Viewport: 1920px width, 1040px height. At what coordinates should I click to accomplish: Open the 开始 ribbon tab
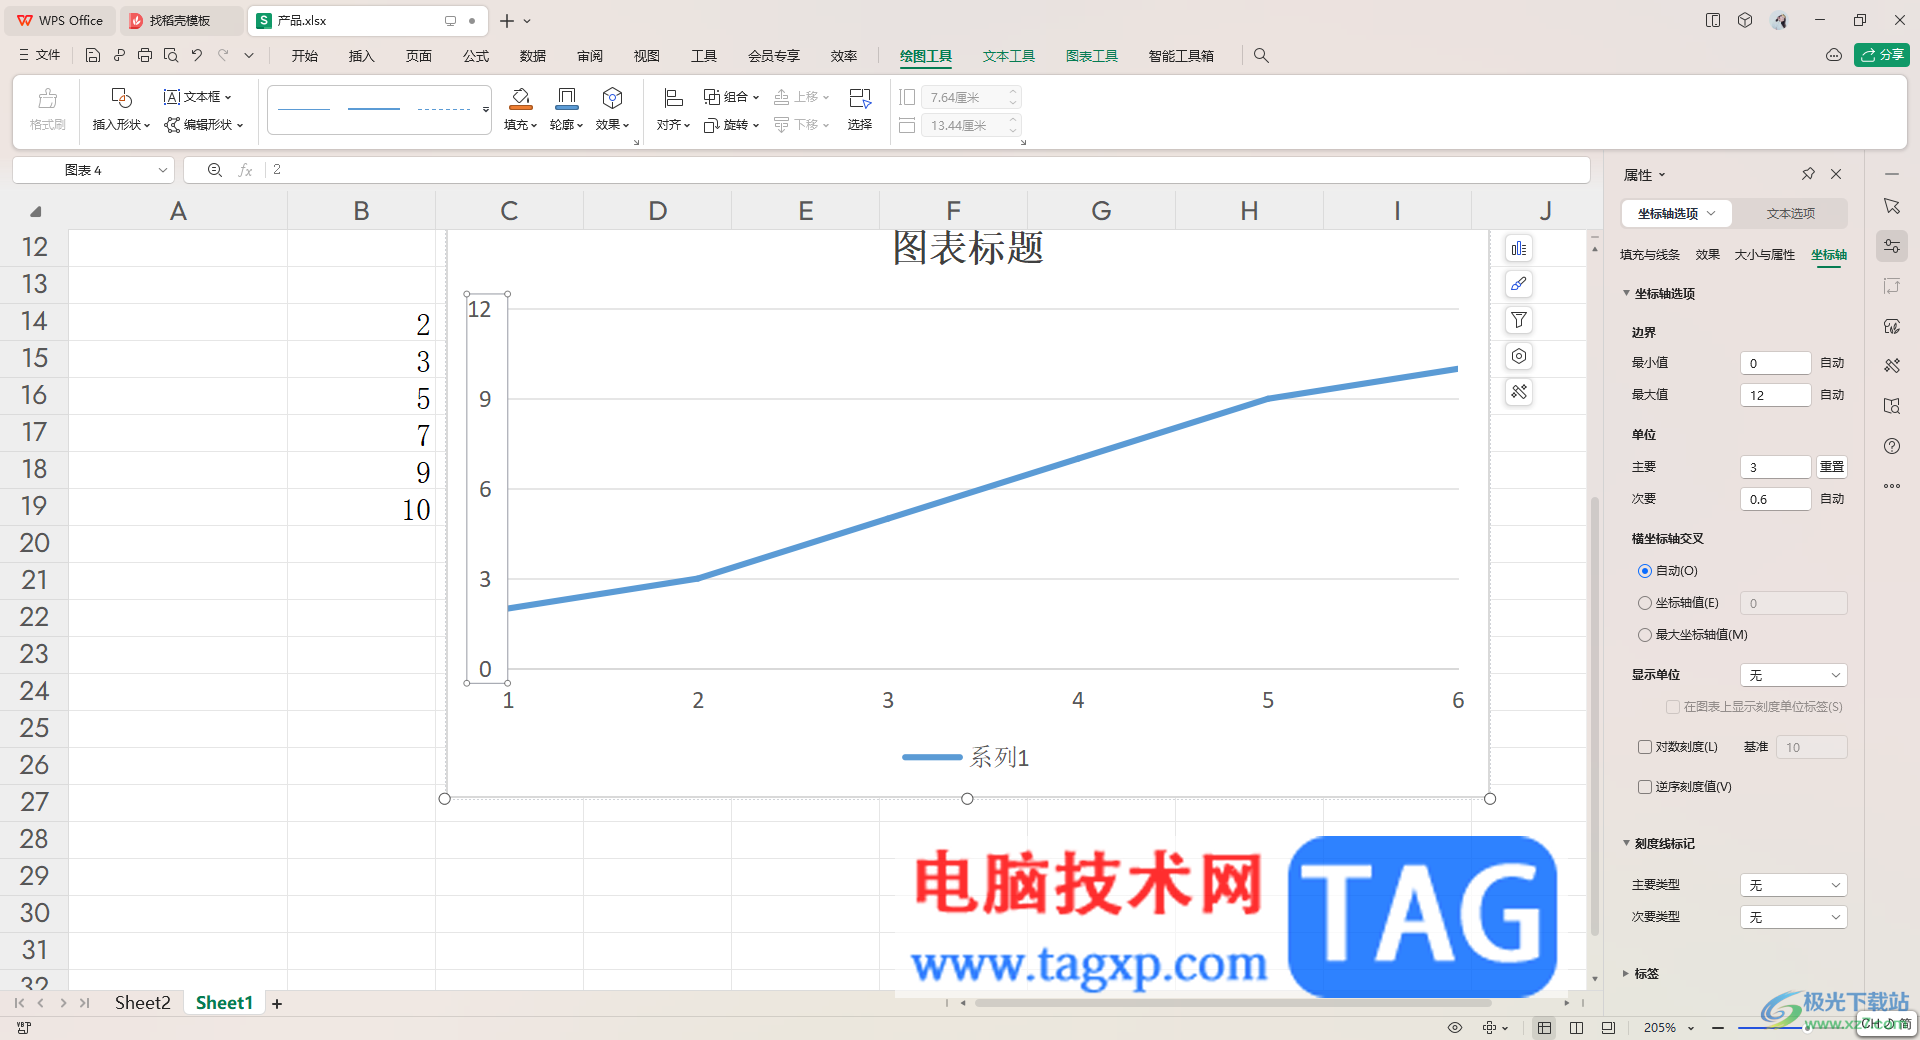coord(305,56)
